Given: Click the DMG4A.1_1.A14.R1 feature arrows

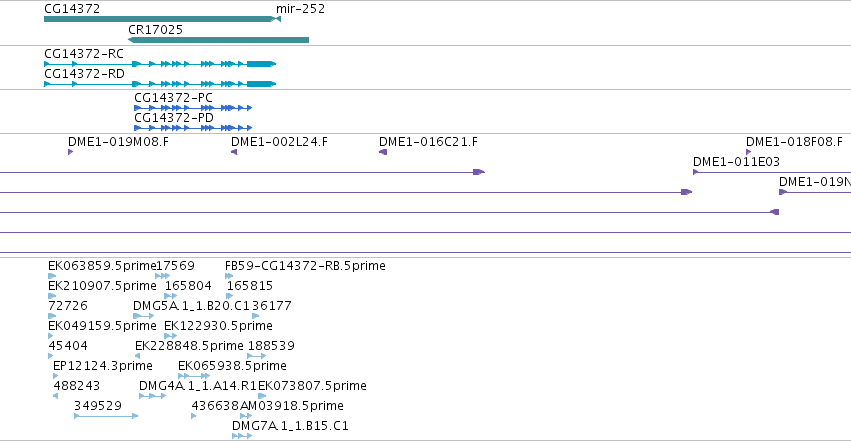Looking at the screenshot, I should click(153, 396).
